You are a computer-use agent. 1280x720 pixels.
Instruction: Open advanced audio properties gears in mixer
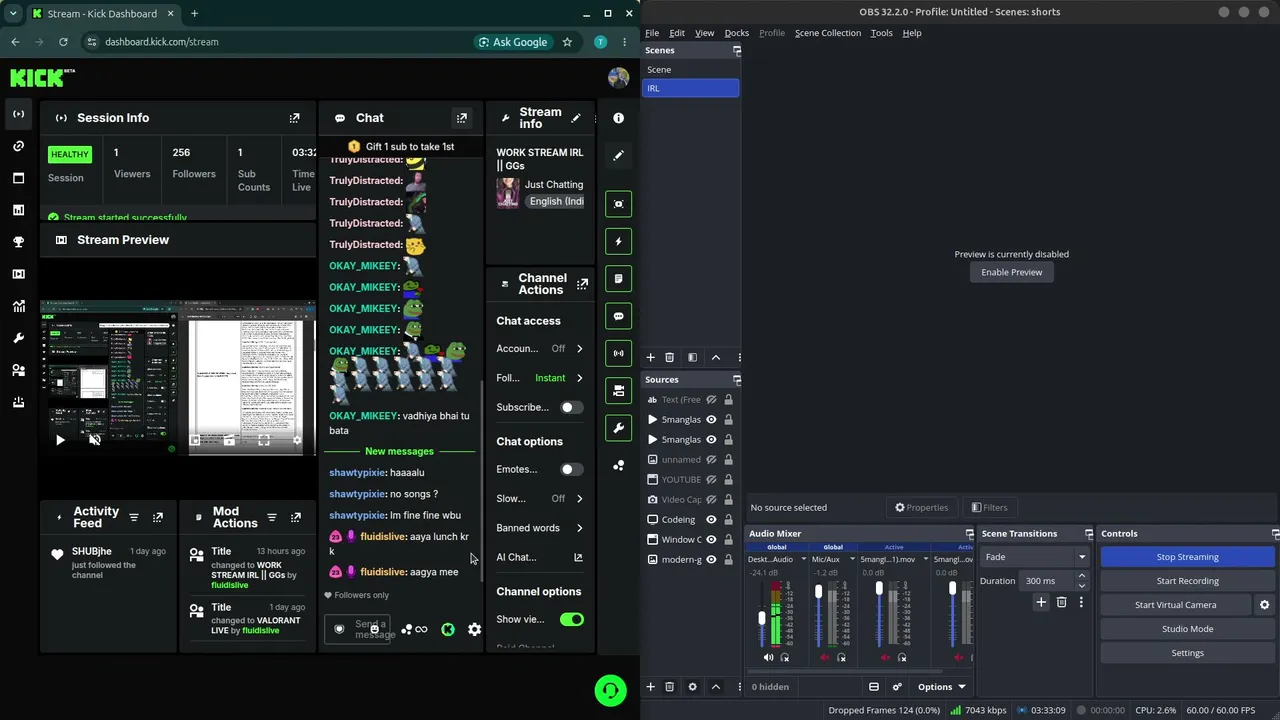[x=897, y=687]
